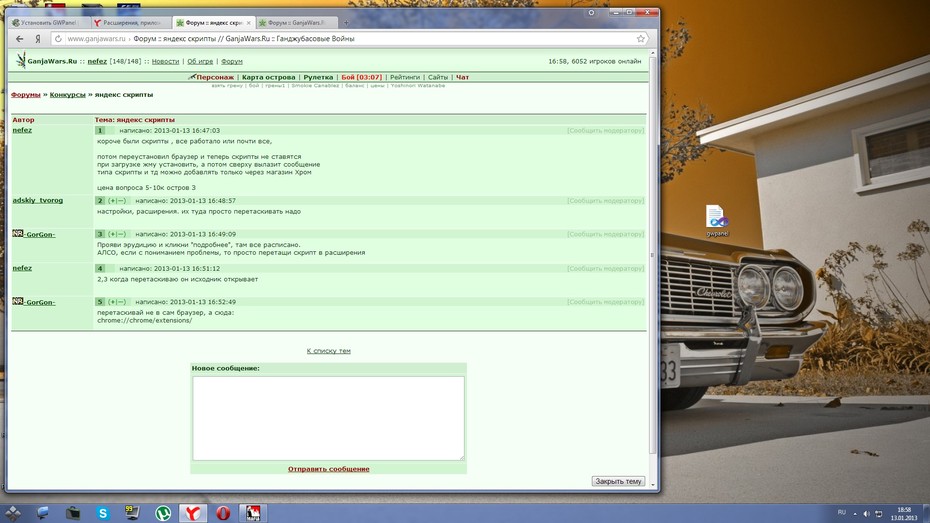Open the 'Об игре' link

200,61
